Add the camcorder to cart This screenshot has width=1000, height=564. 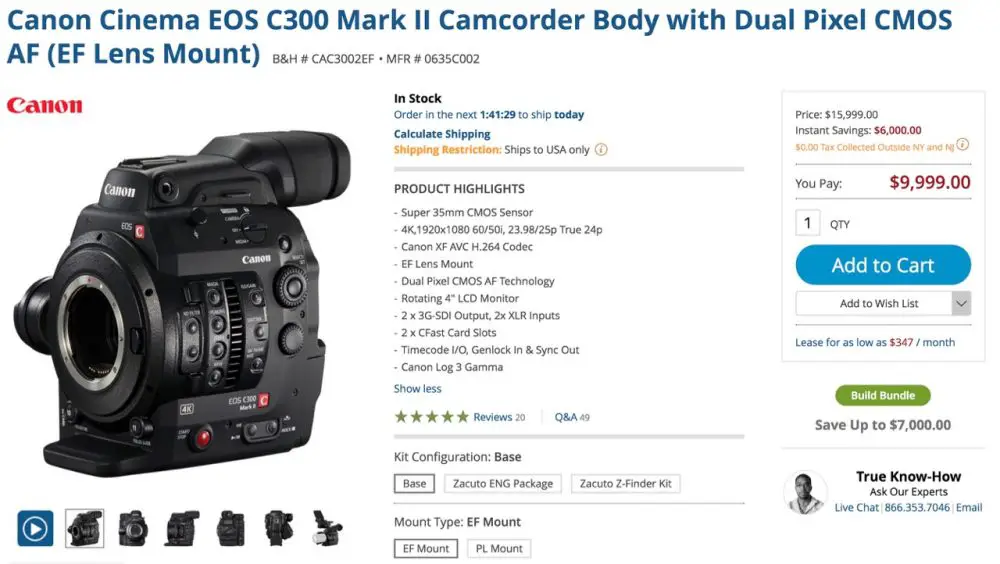click(x=883, y=265)
